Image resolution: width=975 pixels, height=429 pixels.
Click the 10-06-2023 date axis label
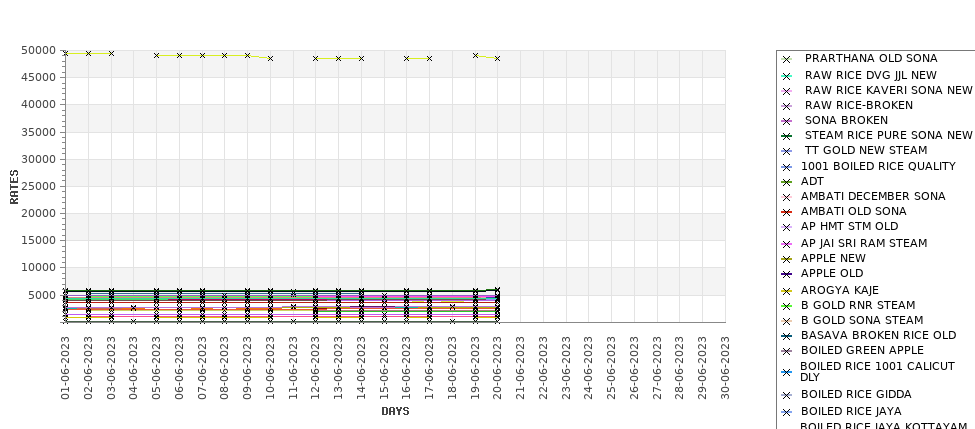[x=270, y=367]
